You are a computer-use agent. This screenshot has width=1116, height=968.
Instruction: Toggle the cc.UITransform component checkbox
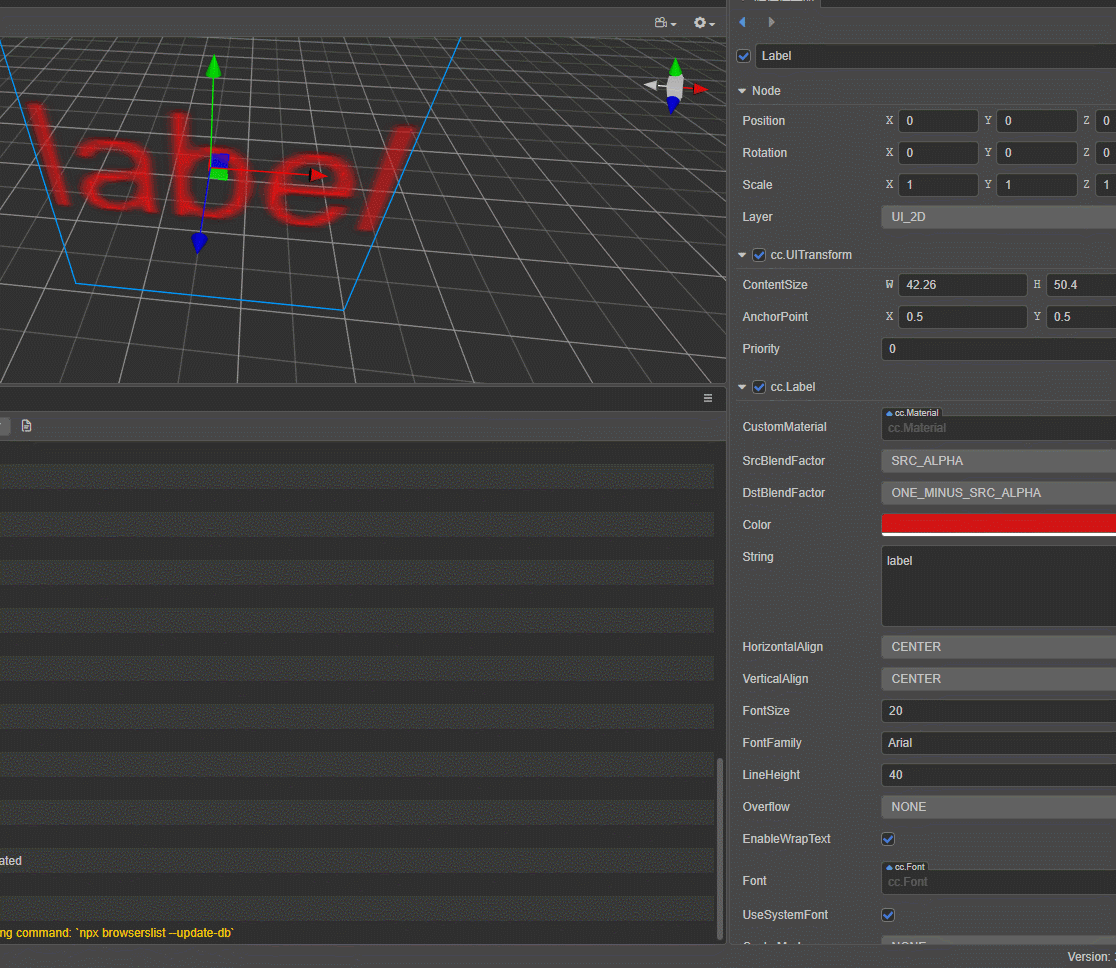759,255
